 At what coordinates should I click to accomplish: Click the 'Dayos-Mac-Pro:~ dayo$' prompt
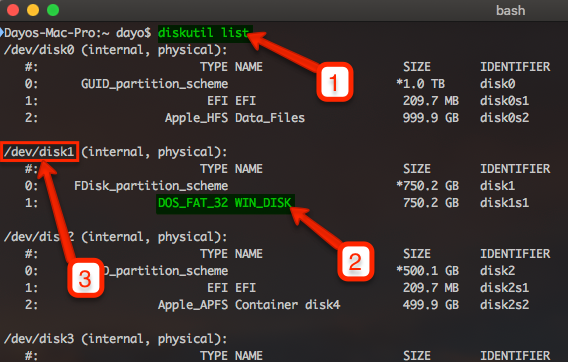[x=78, y=33]
